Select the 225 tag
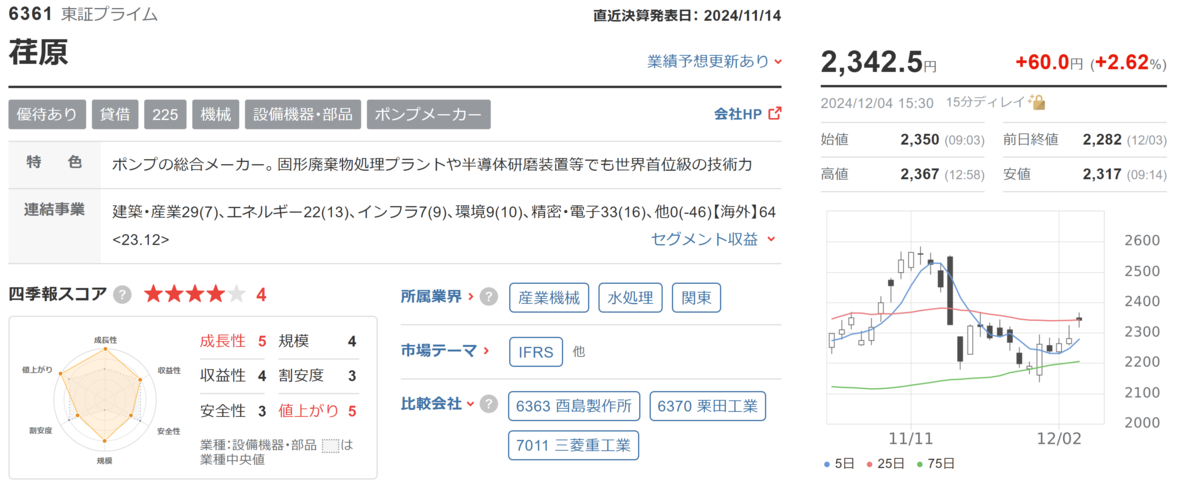This screenshot has height=483, width=1200. click(165, 114)
